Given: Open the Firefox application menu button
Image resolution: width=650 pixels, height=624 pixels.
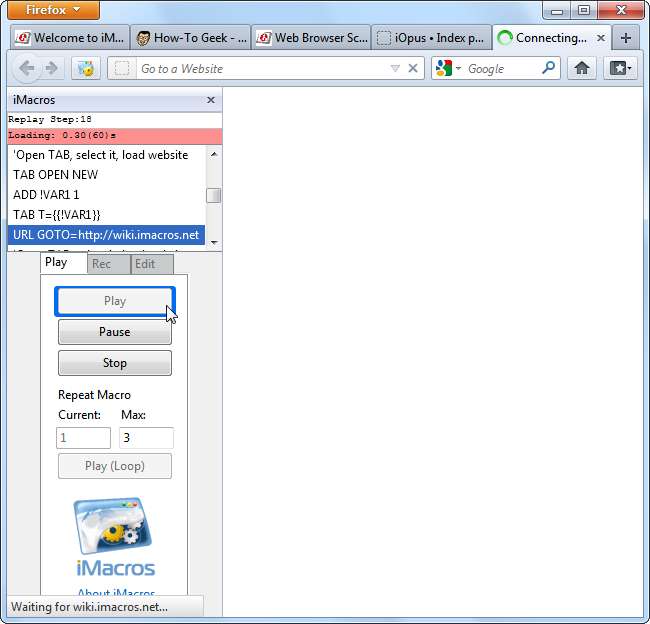Looking at the screenshot, I should click(x=53, y=10).
